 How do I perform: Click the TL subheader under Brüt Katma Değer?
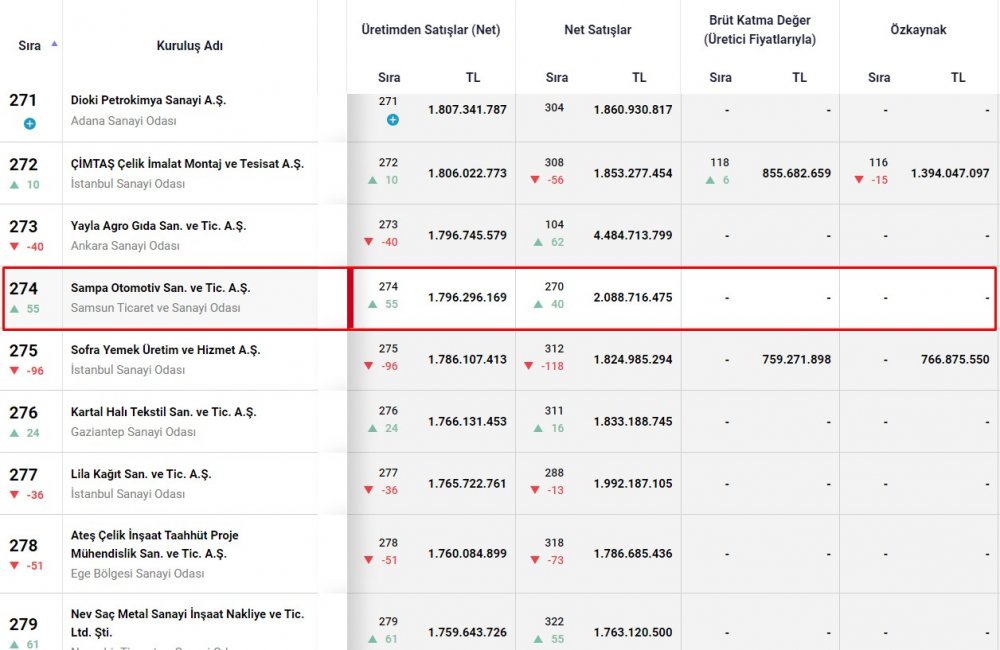(799, 77)
